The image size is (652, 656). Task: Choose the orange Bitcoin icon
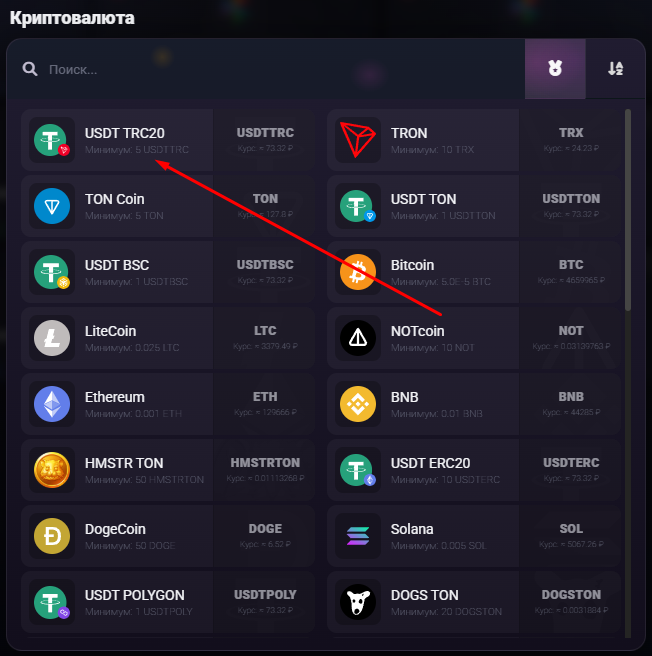click(357, 272)
